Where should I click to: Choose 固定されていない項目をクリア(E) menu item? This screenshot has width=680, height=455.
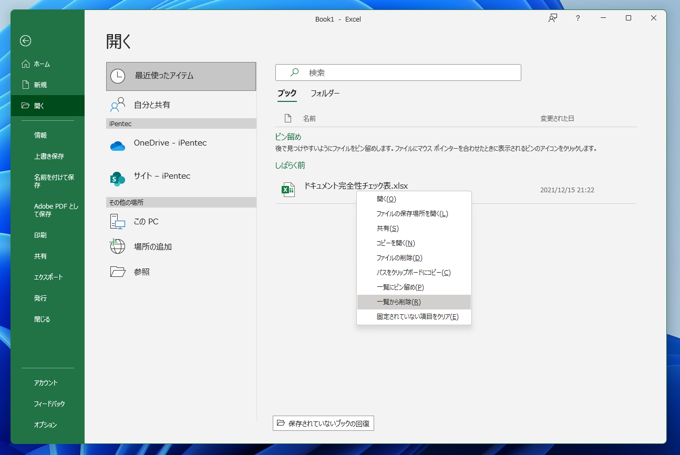click(414, 317)
